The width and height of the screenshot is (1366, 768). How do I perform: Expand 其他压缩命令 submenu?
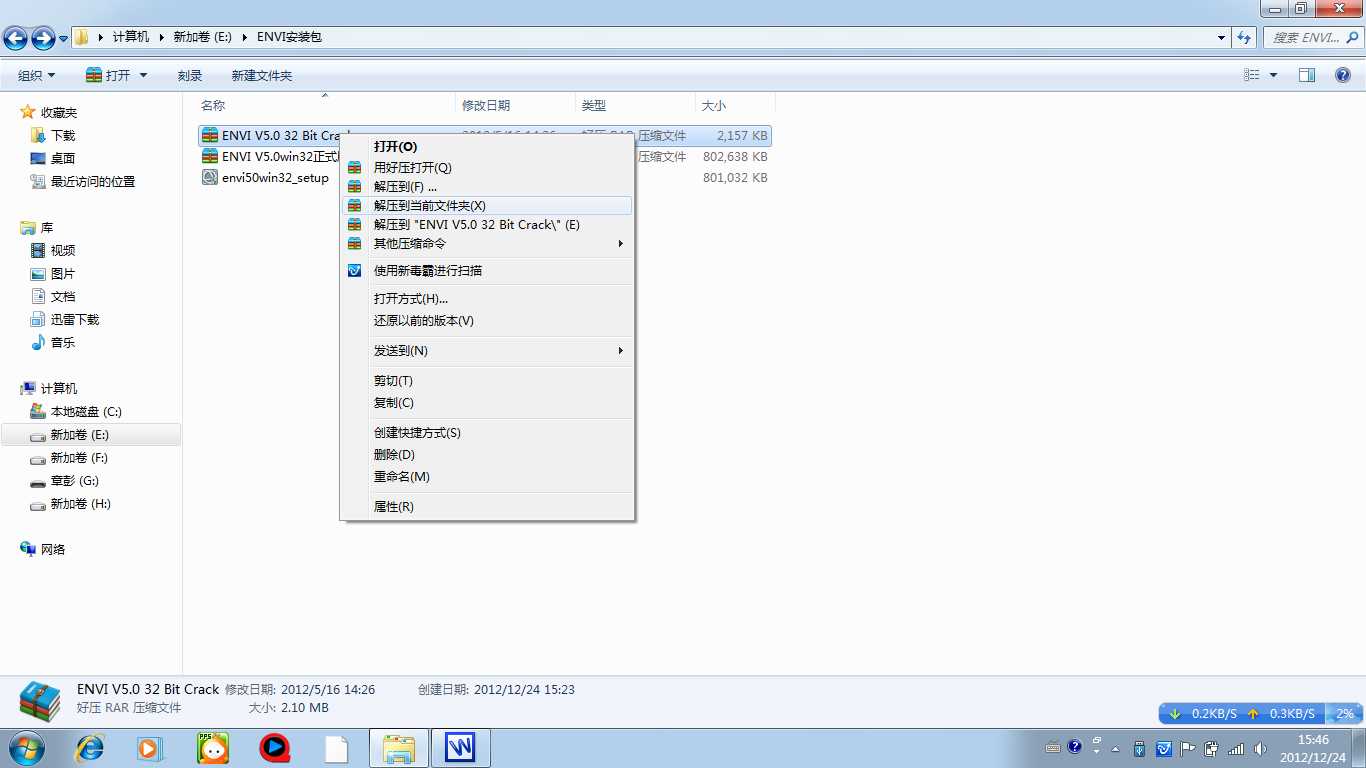(487, 243)
